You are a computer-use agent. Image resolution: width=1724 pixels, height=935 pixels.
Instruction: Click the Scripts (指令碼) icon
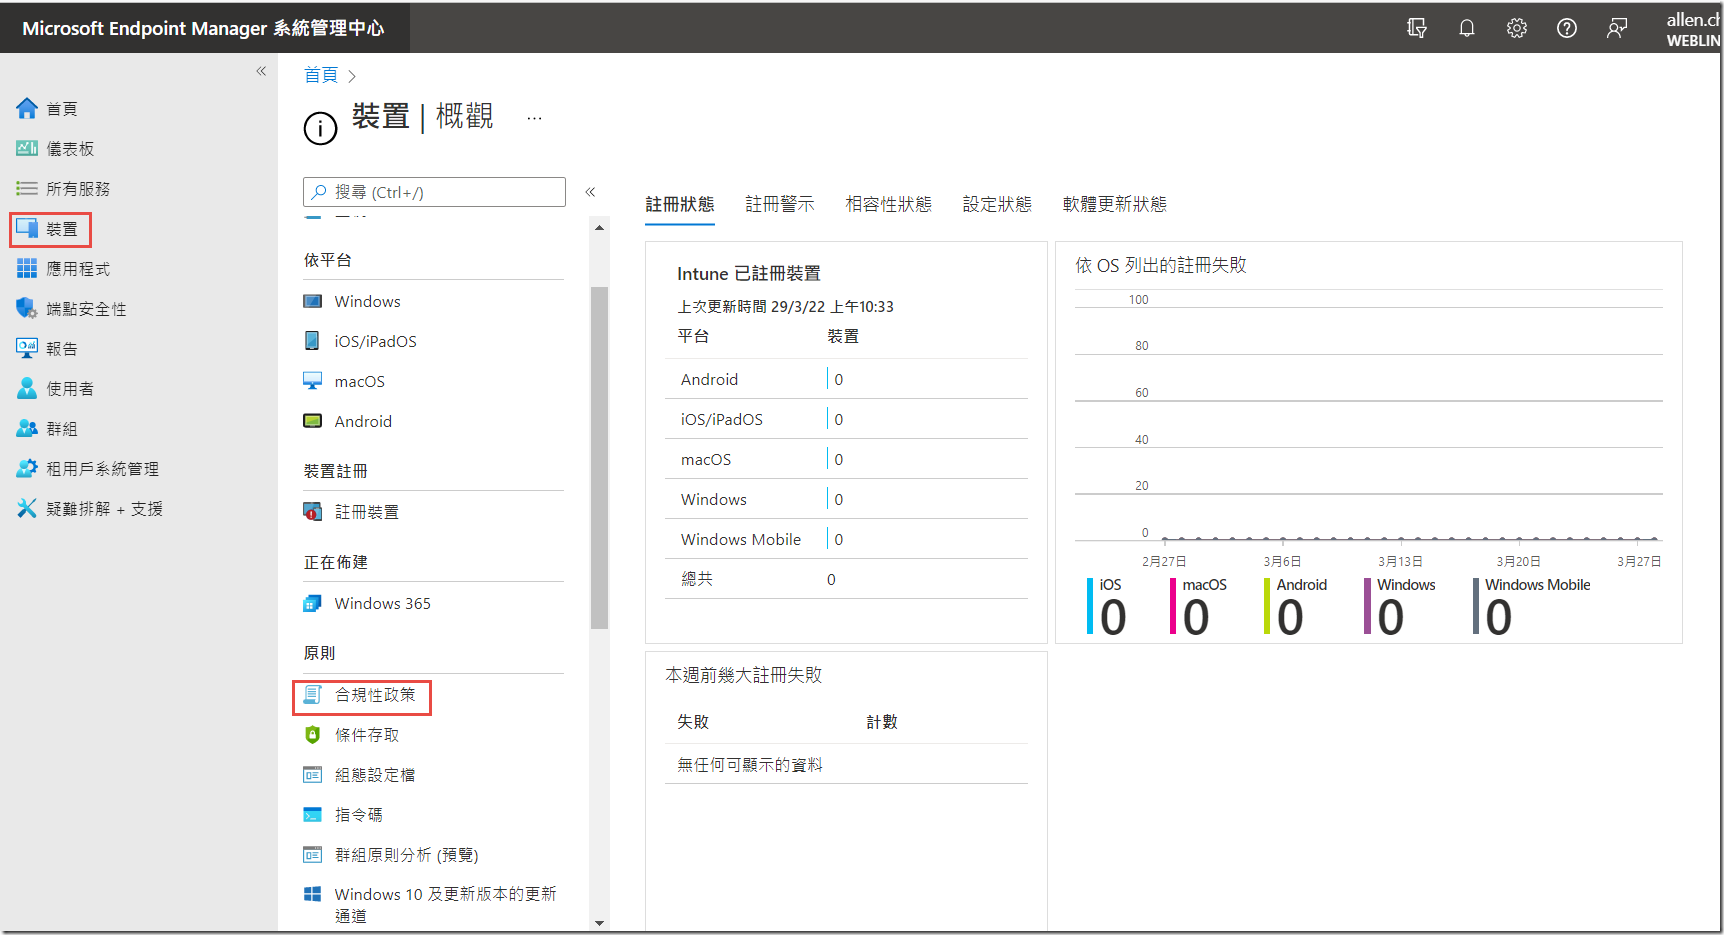[x=313, y=815]
